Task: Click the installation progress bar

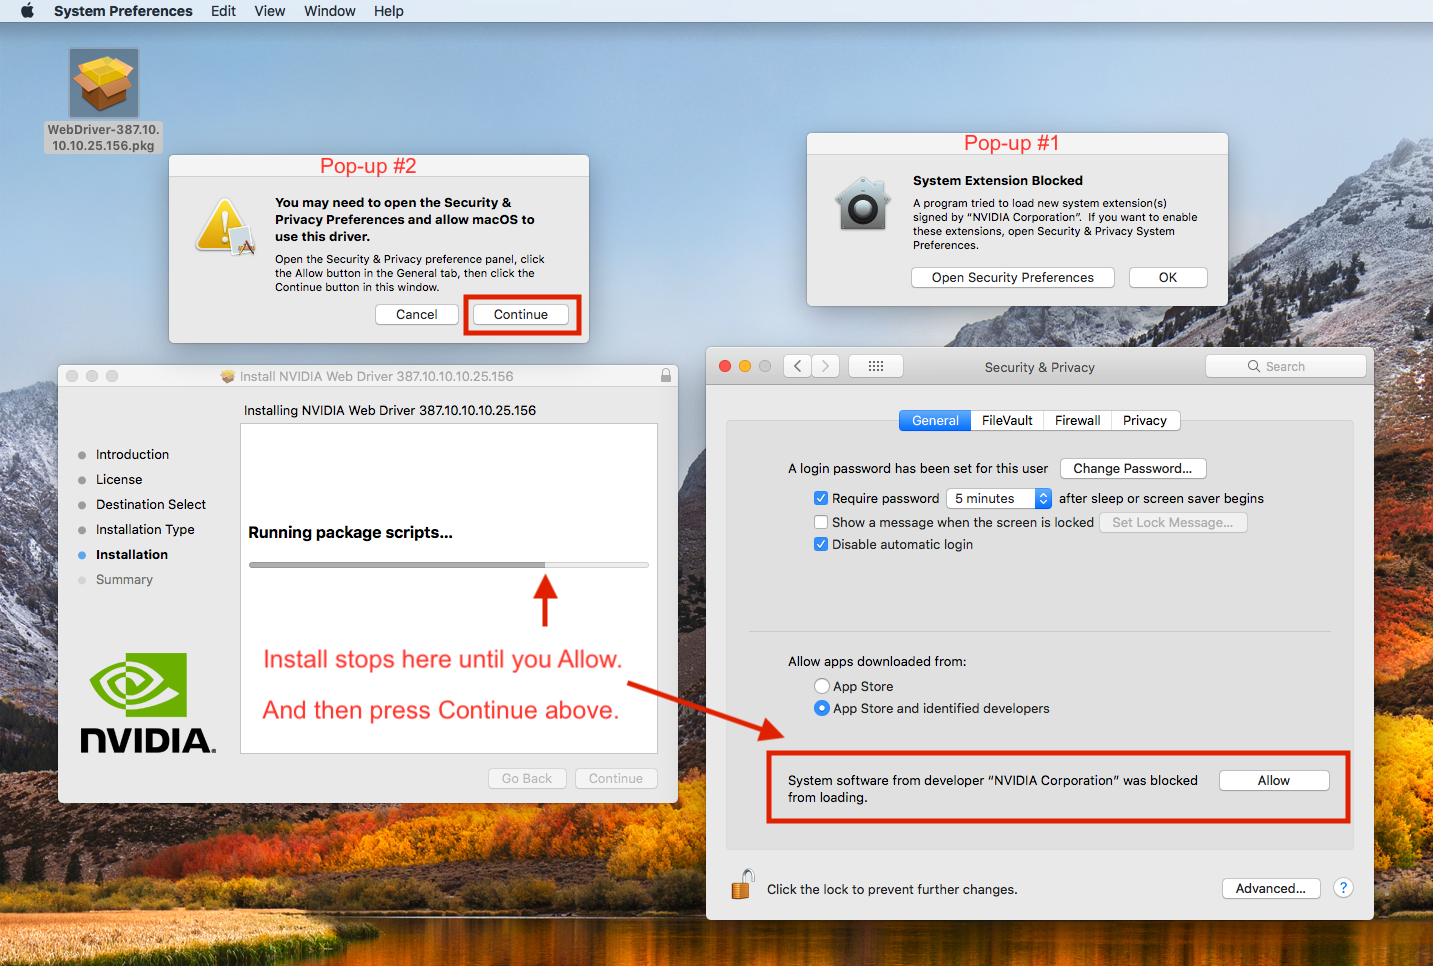Action: [x=449, y=565]
